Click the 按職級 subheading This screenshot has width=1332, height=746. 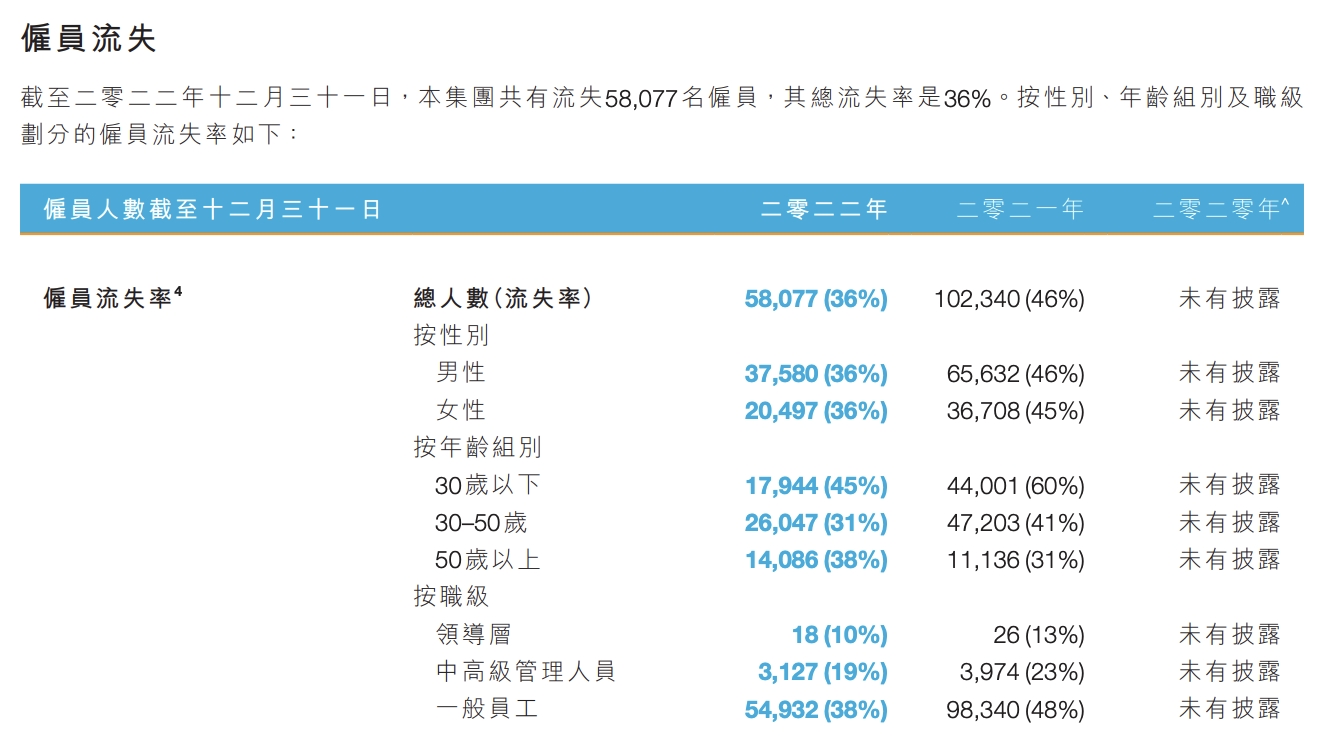451,597
